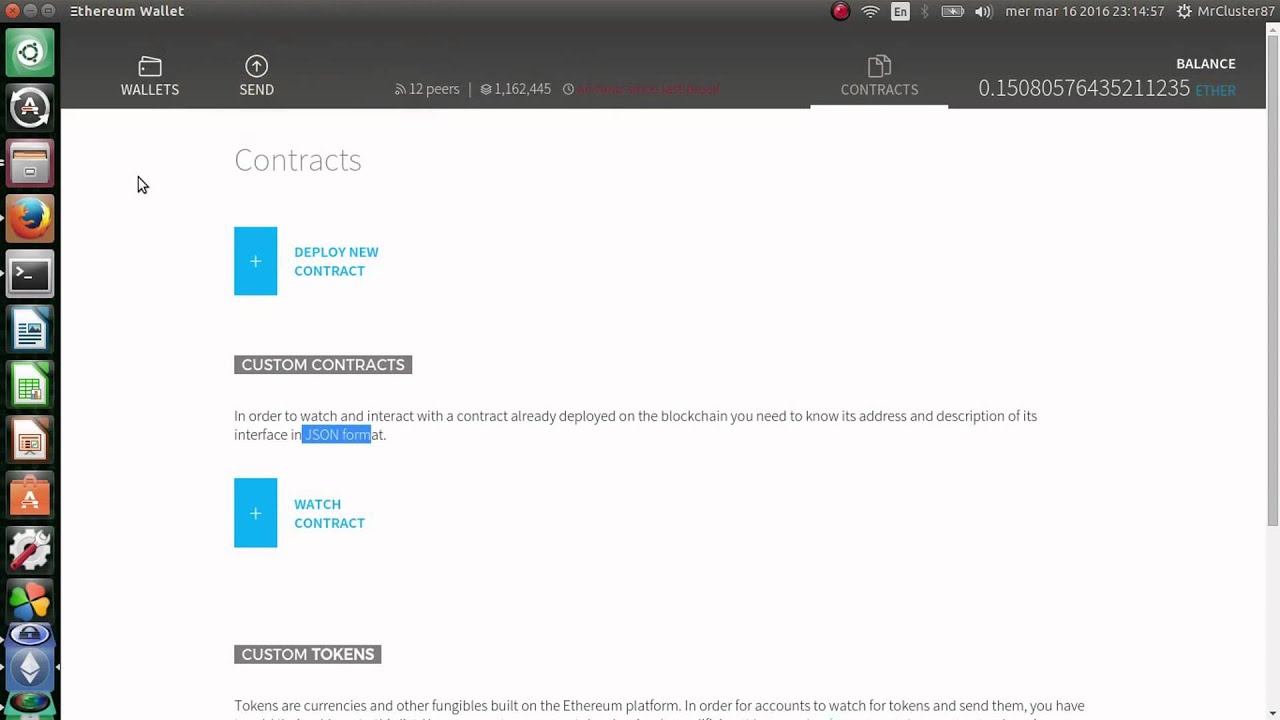Viewport: 1280px width, 720px height.
Task: Launch Firefox from the dock
Action: pos(30,218)
